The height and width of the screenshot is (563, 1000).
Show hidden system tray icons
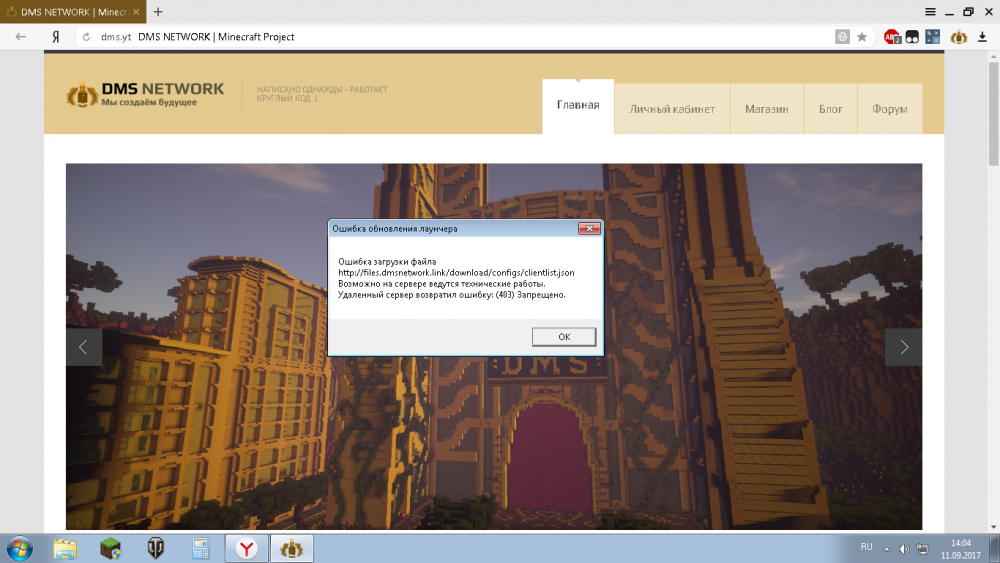888,548
